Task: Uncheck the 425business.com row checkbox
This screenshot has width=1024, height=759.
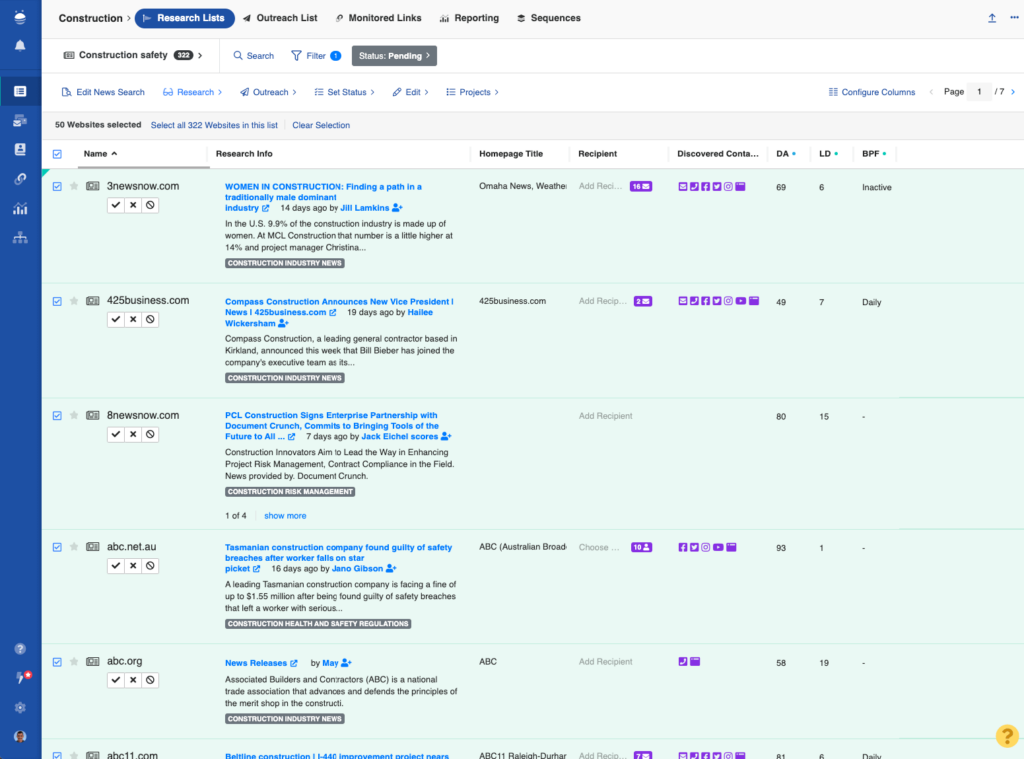Action: coord(57,302)
